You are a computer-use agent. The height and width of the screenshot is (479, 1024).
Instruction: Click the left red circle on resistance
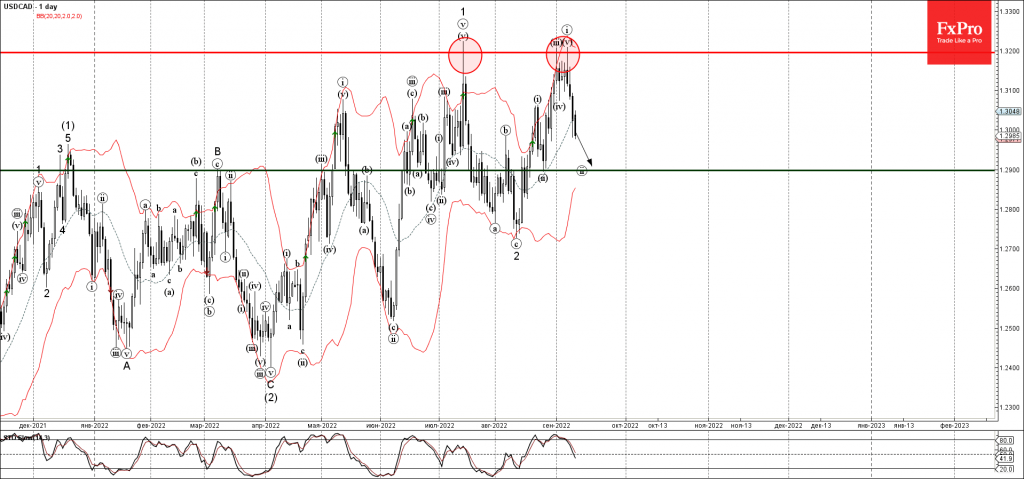464,54
